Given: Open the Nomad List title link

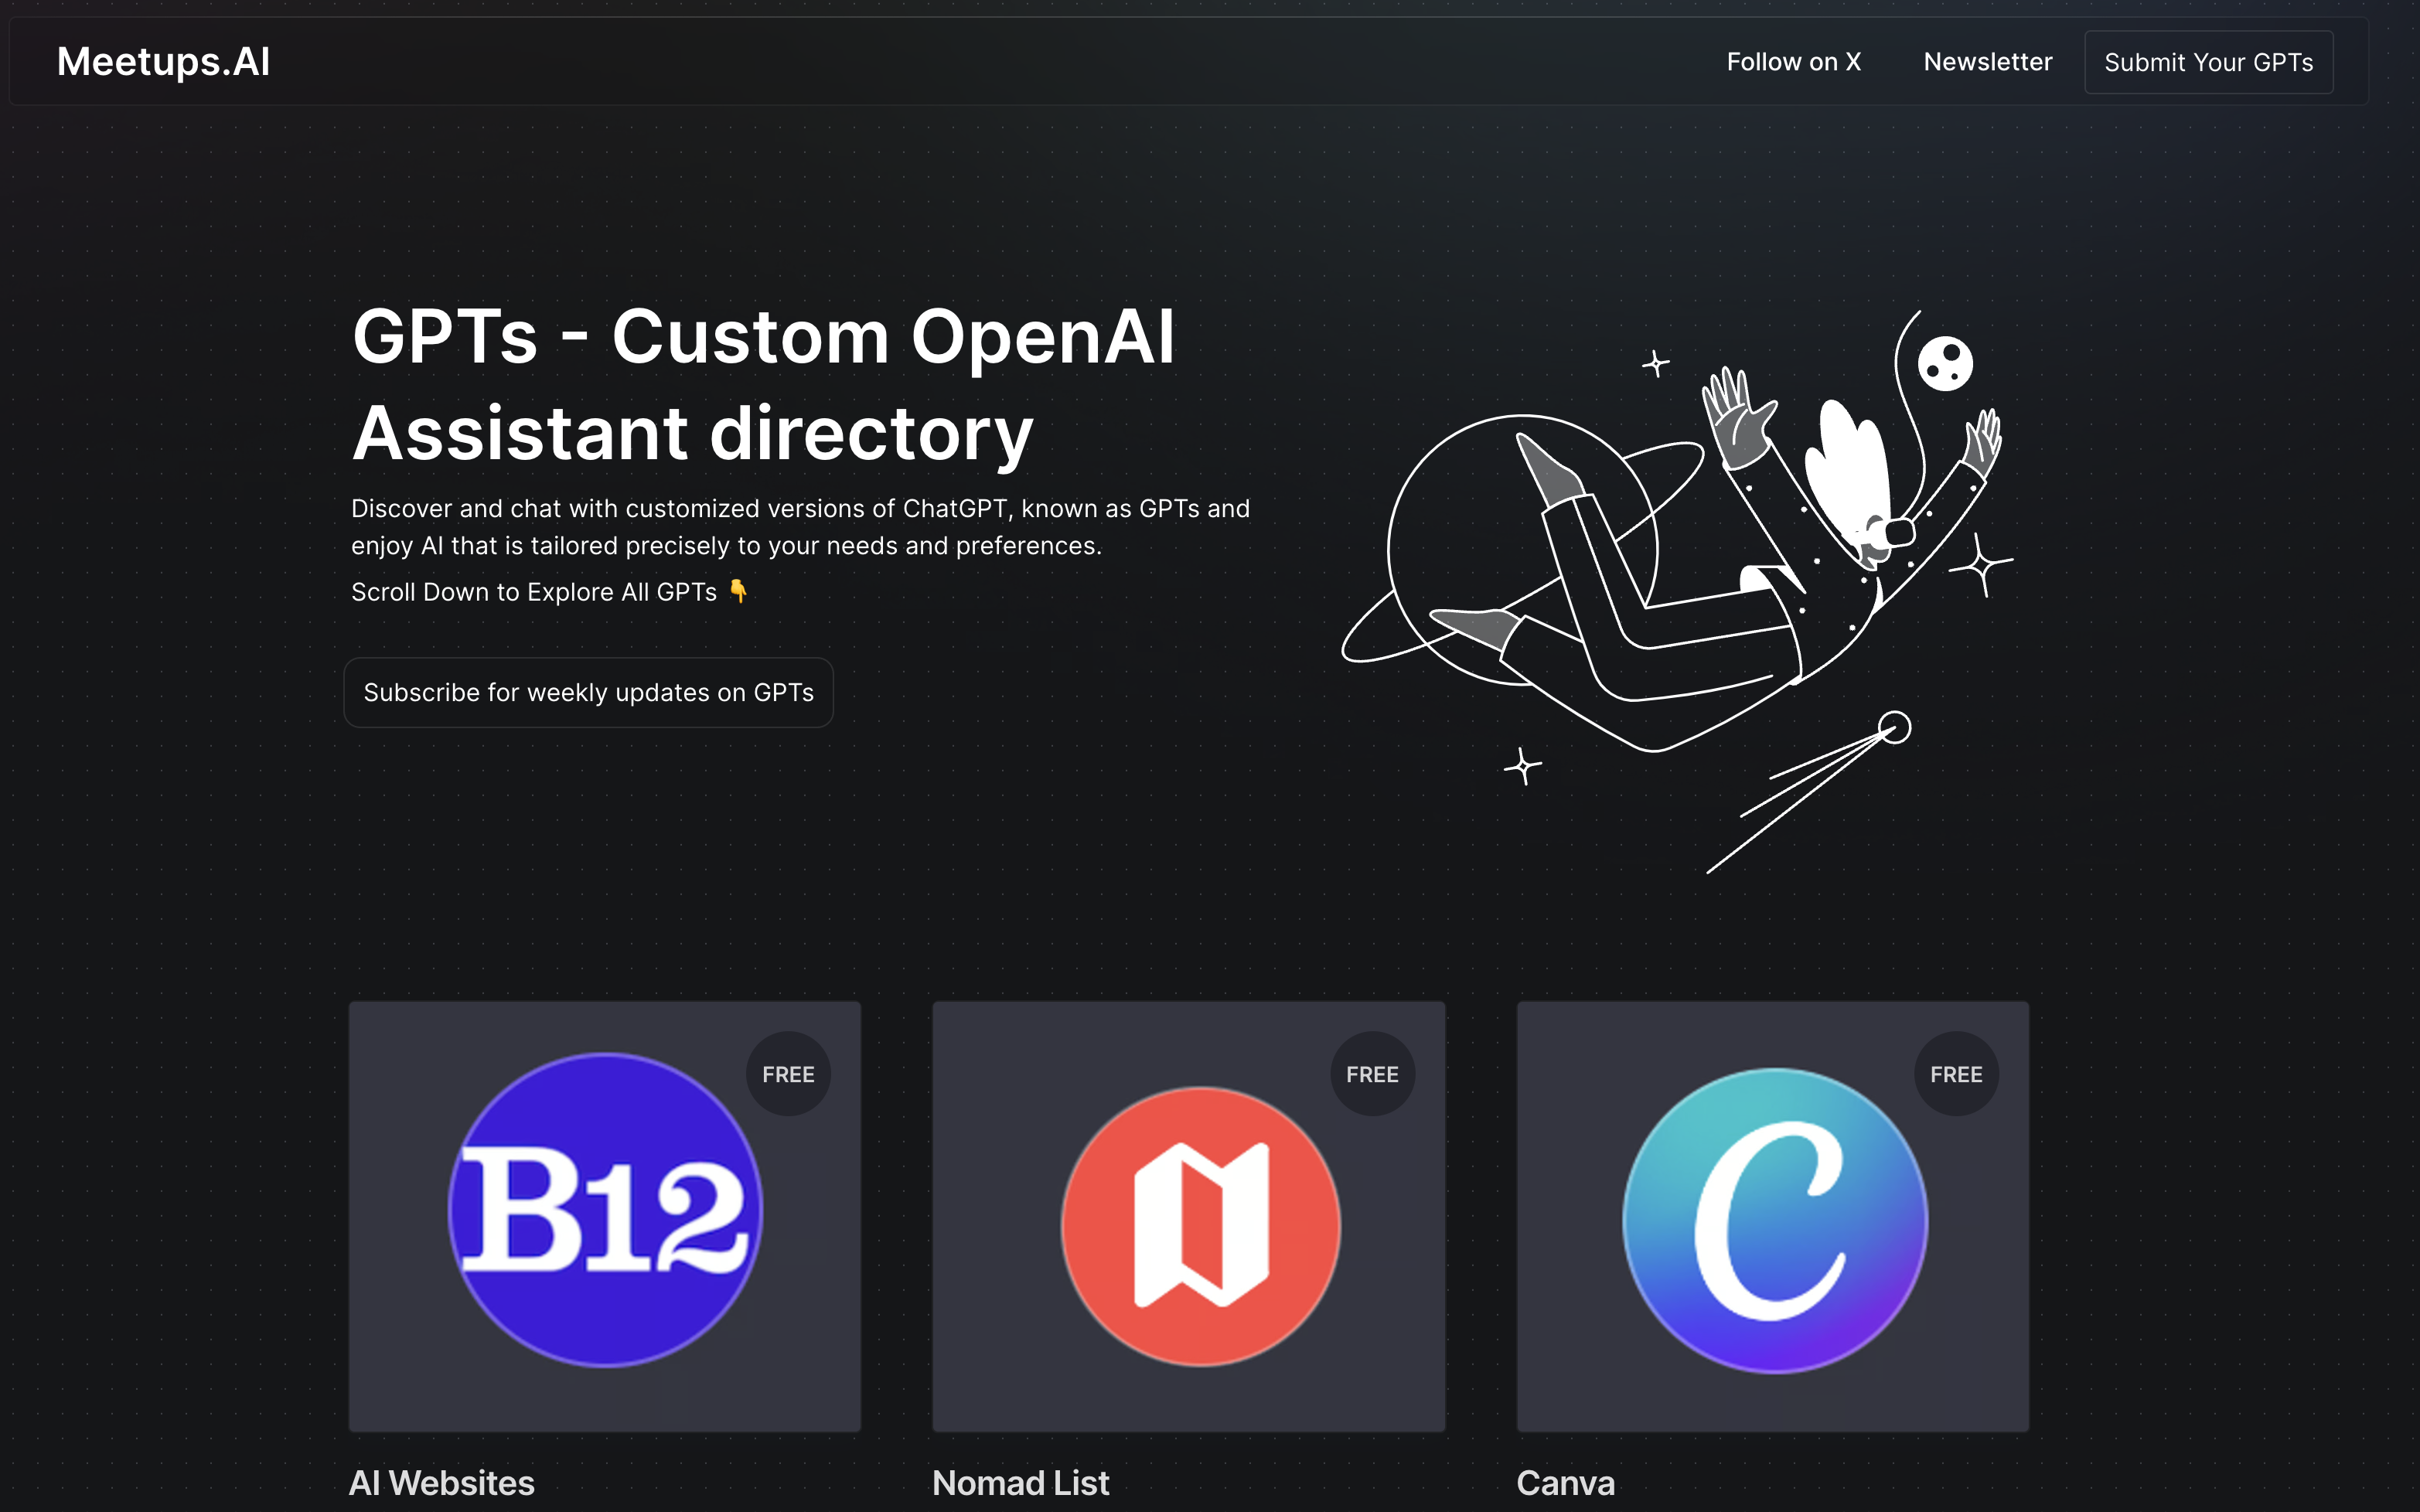Looking at the screenshot, I should click(x=1020, y=1482).
